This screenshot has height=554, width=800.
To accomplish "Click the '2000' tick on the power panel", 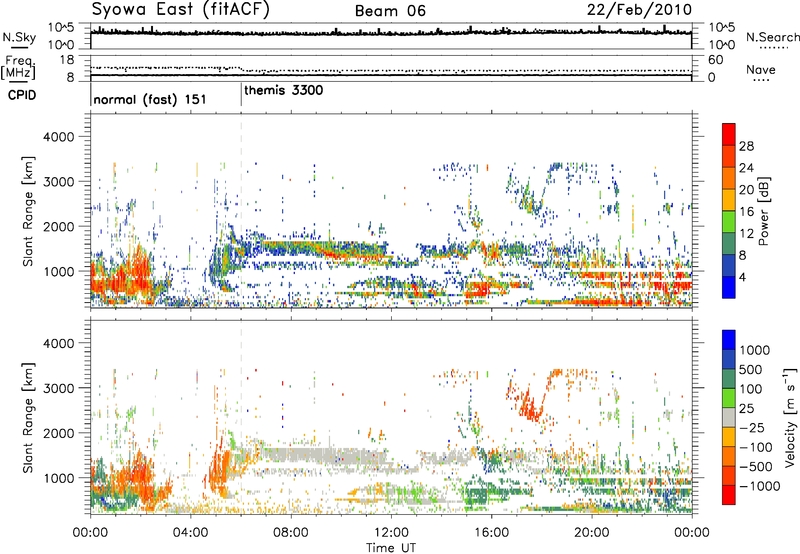I will 58,226.
